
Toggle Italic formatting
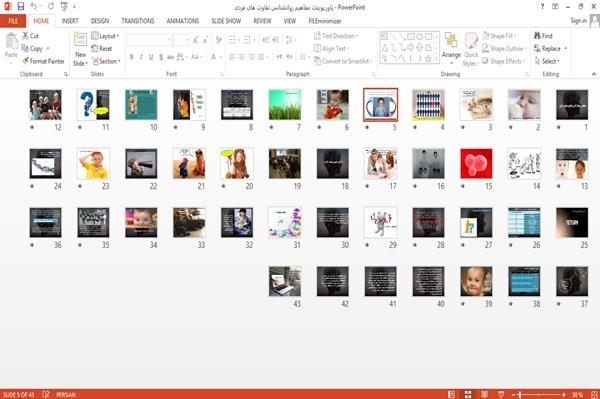pos(141,57)
